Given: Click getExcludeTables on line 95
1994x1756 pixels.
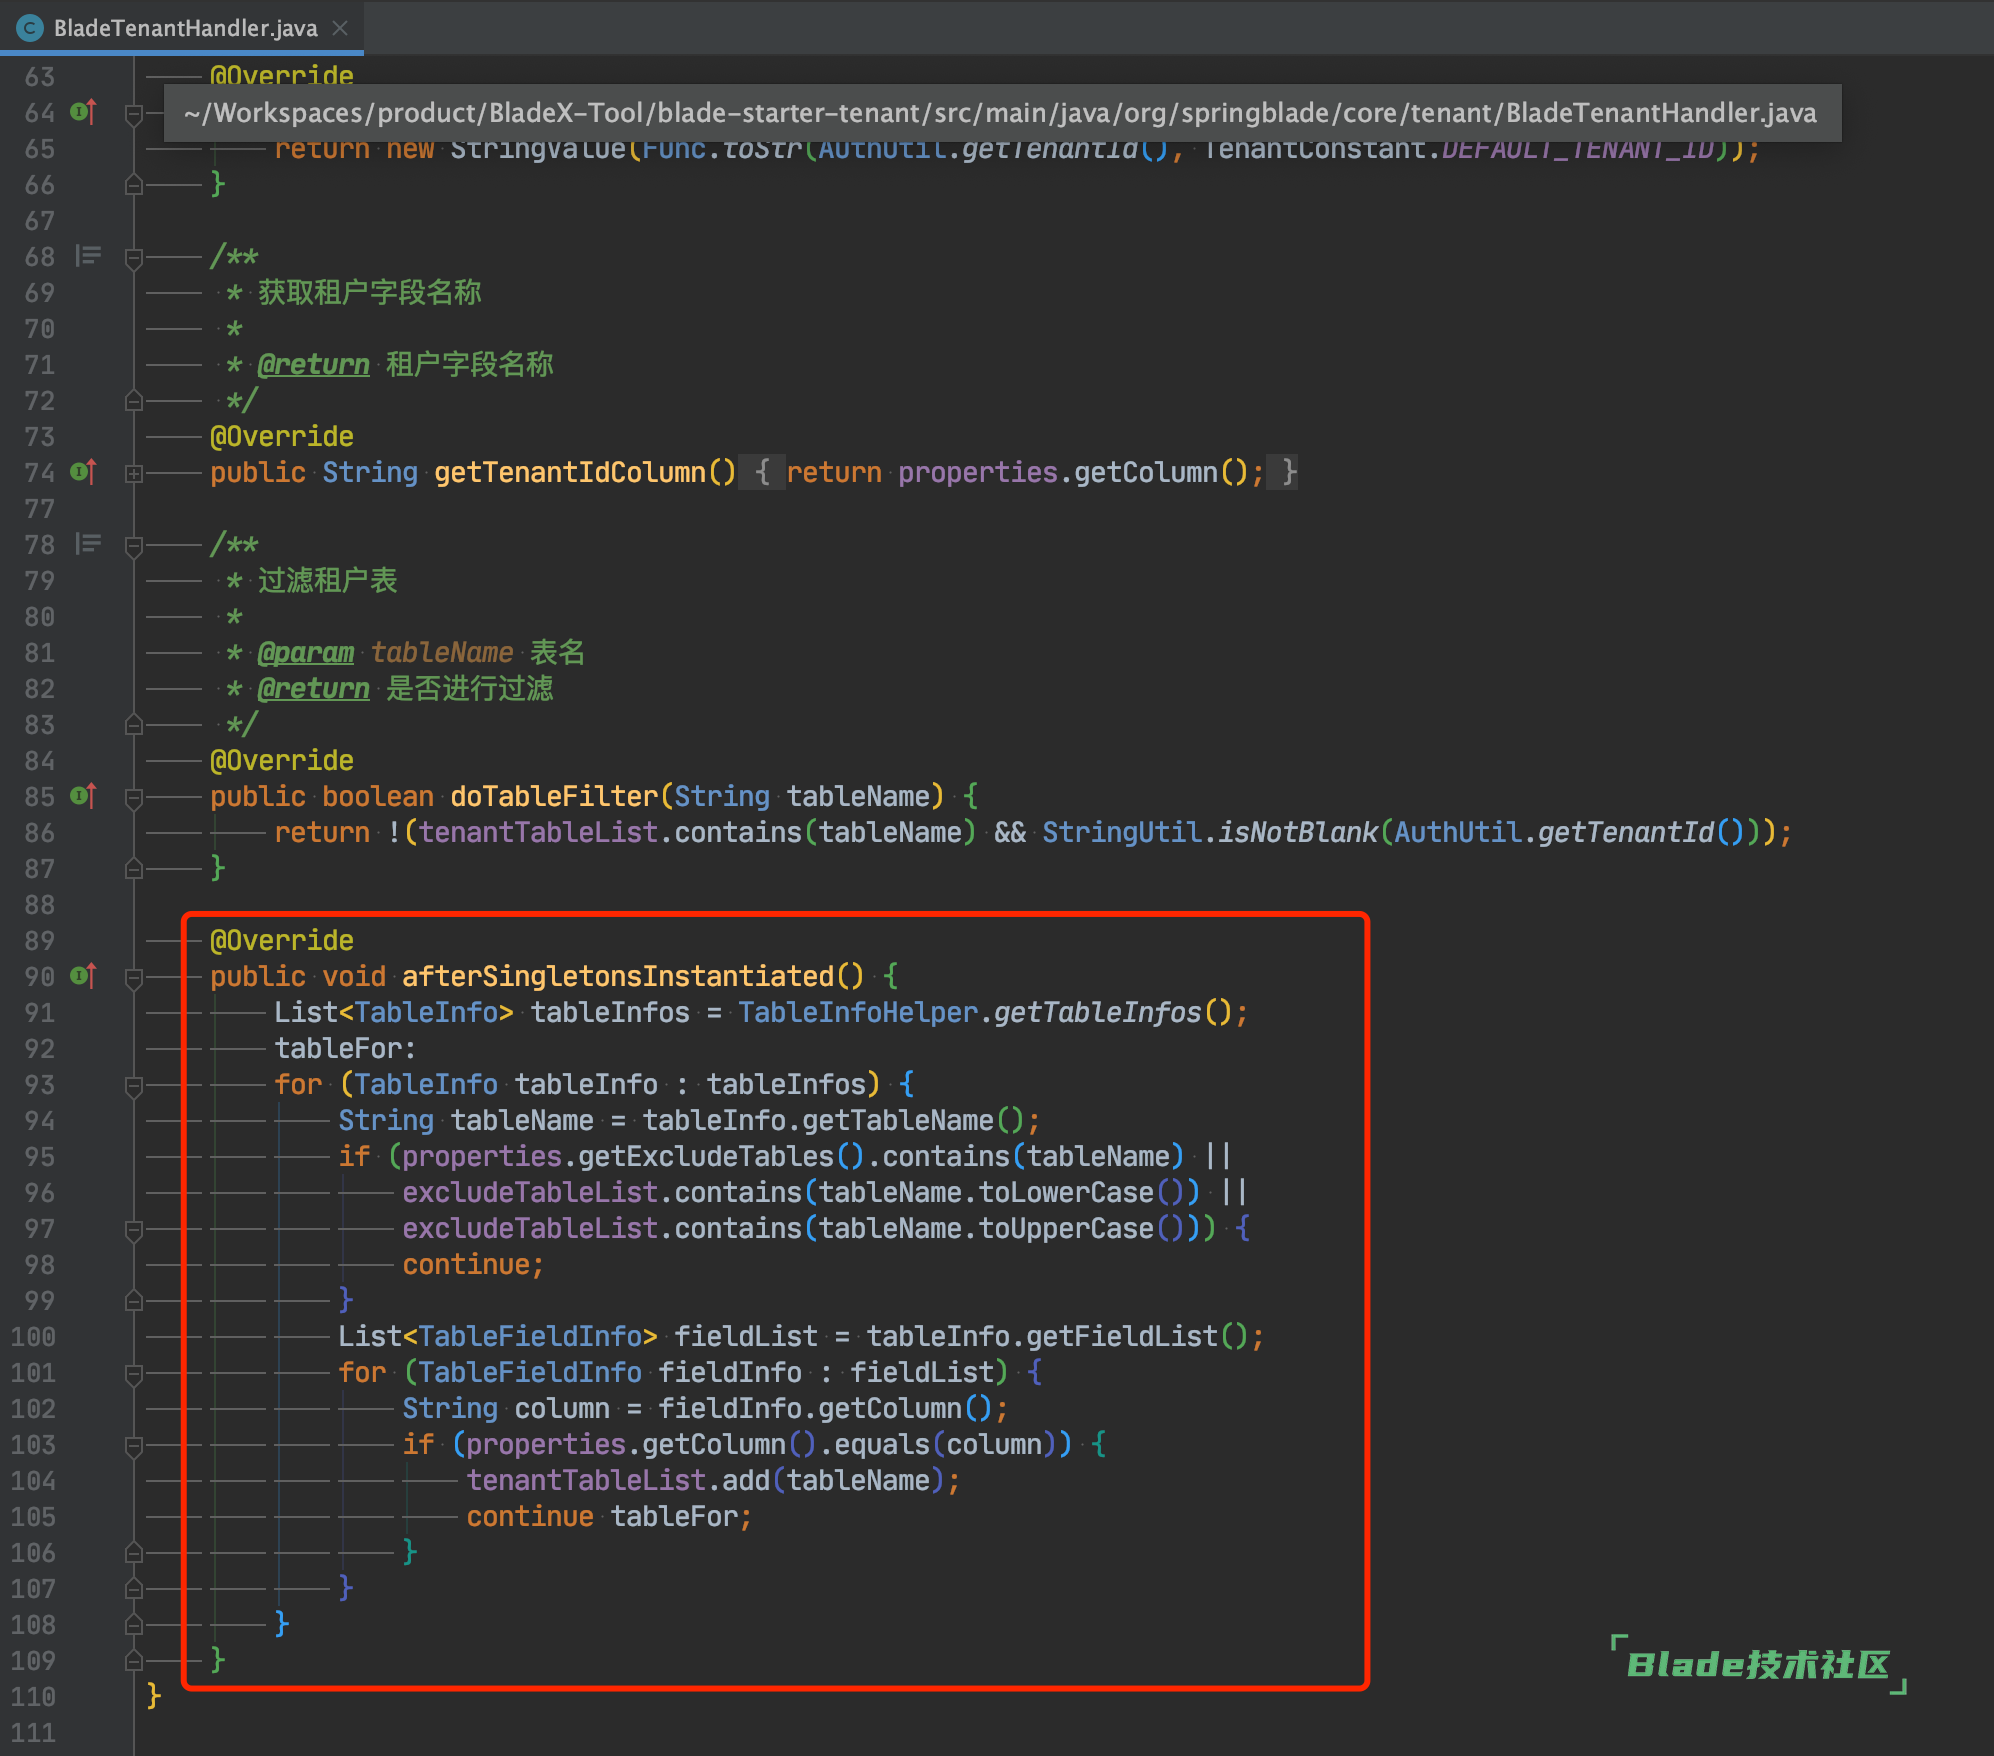Looking at the screenshot, I should [706, 1157].
